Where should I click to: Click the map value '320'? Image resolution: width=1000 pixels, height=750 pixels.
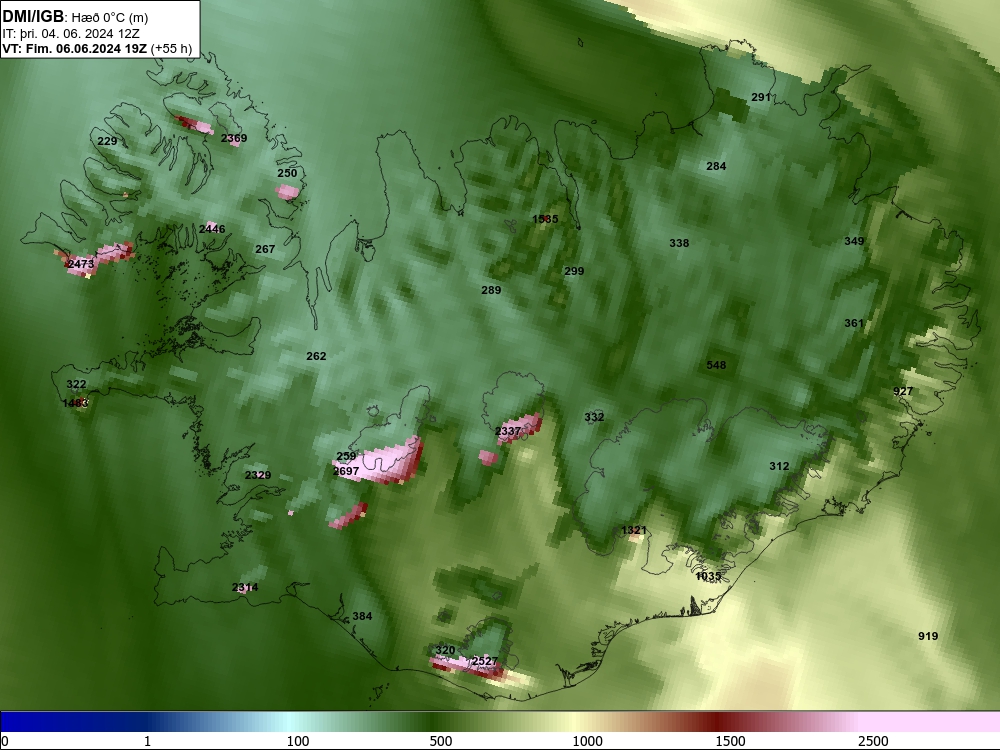(x=445, y=651)
